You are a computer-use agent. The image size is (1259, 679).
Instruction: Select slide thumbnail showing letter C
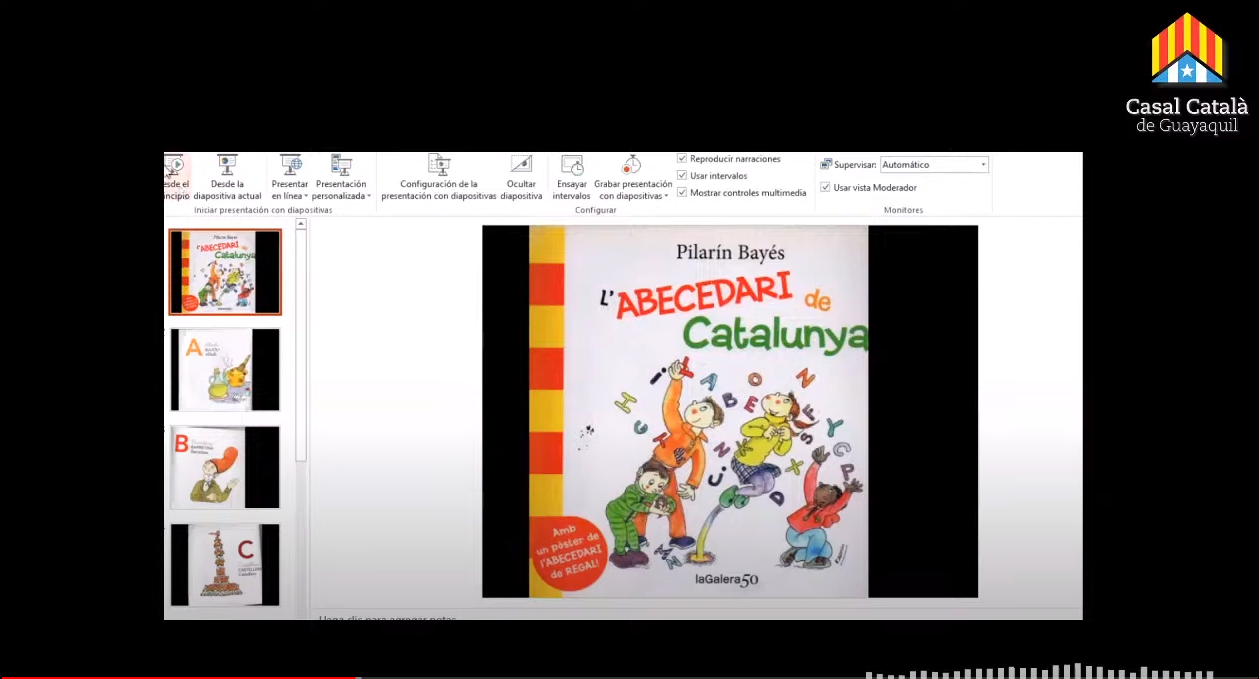[225, 564]
